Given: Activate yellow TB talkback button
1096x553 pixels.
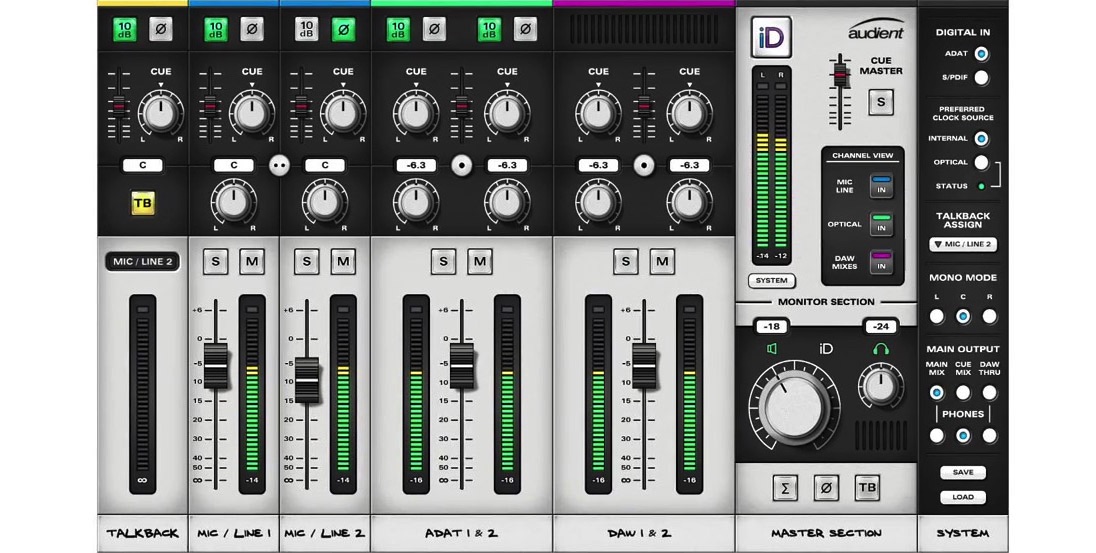Looking at the screenshot, I should point(143,203).
